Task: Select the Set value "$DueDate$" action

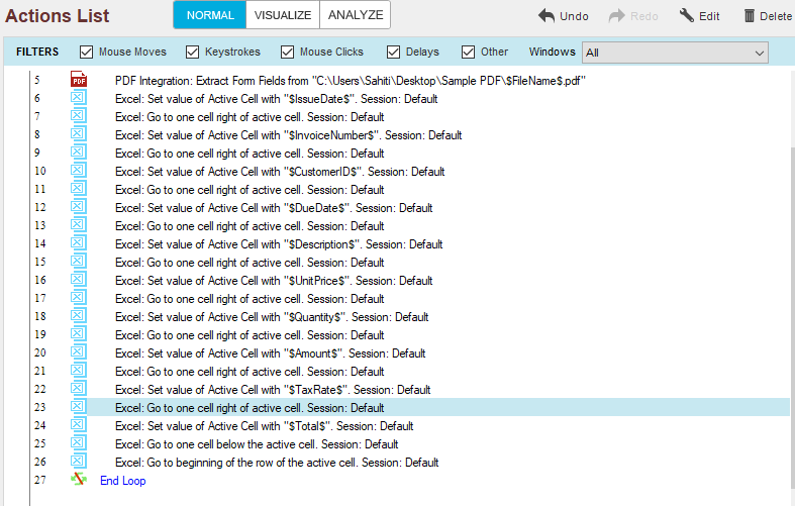Action: (274, 208)
